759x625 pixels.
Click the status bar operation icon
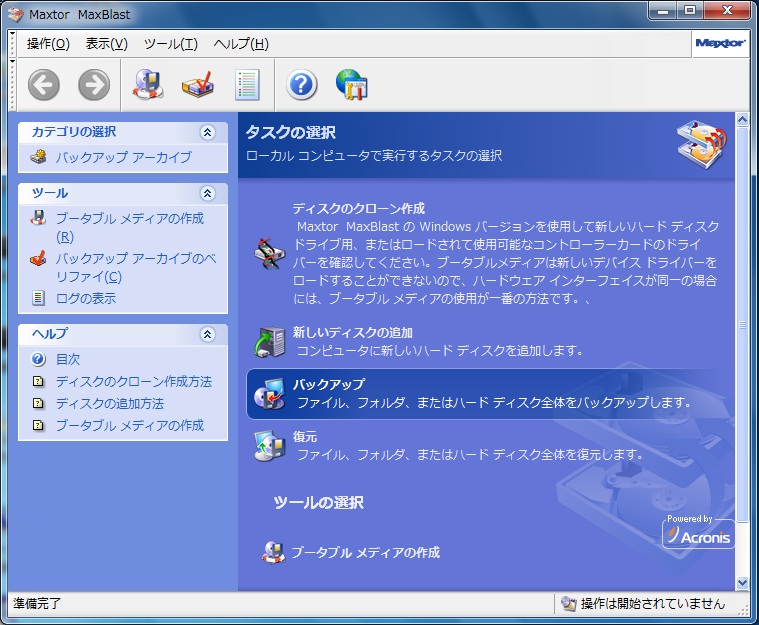tap(568, 603)
